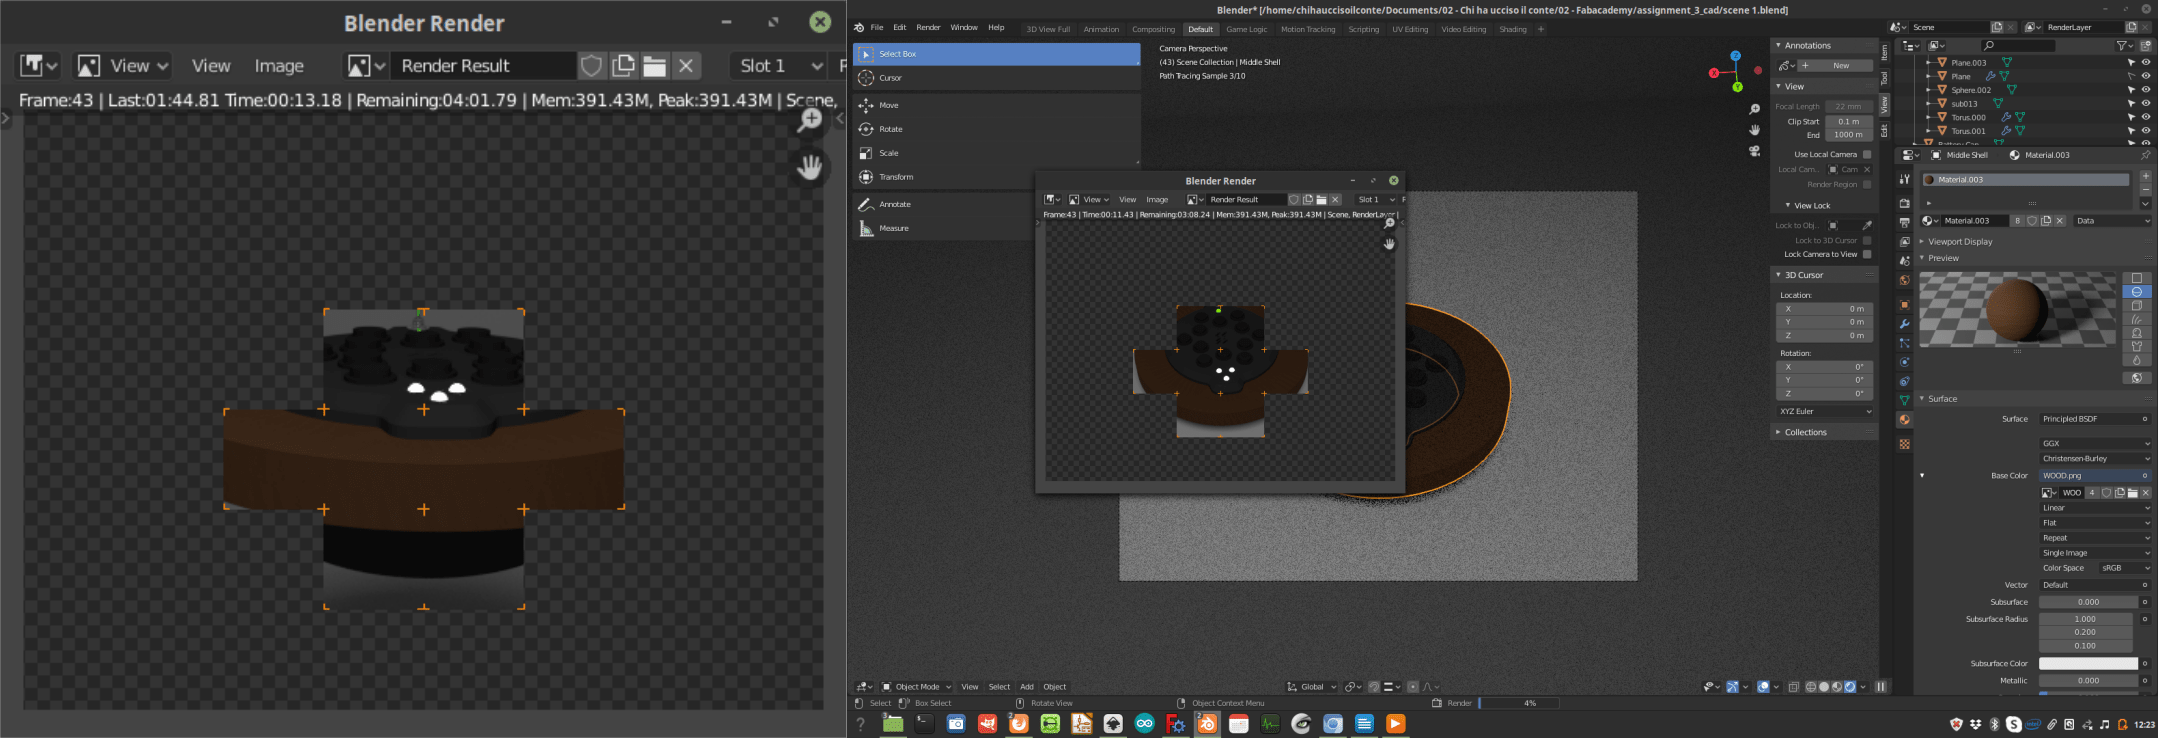The width and height of the screenshot is (2158, 738).
Task: Open the Material properties tab icon
Action: pos(1904,419)
